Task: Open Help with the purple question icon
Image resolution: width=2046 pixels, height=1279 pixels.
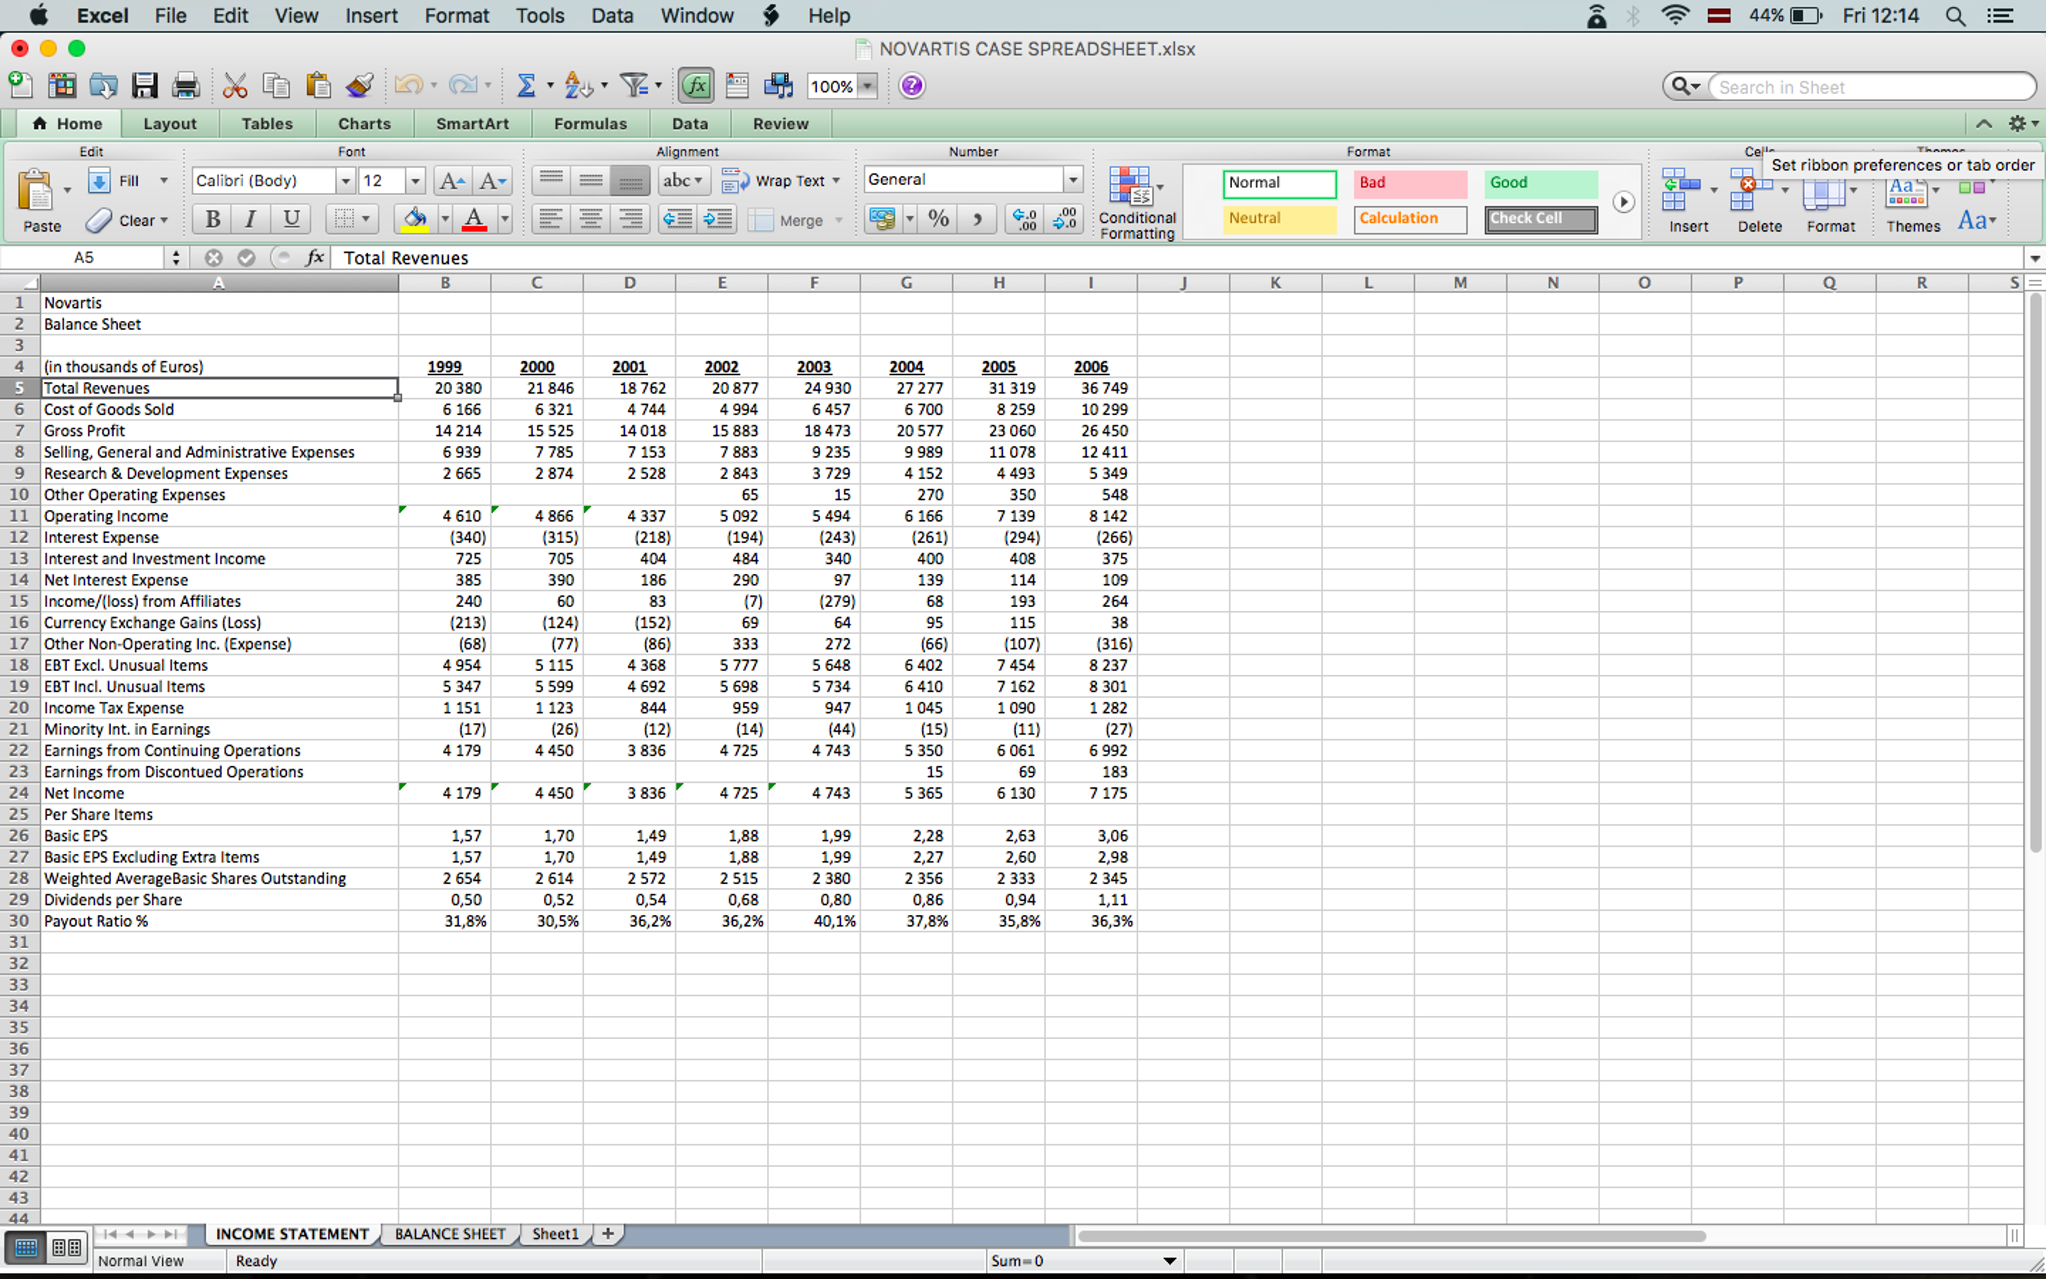Action: tap(911, 86)
